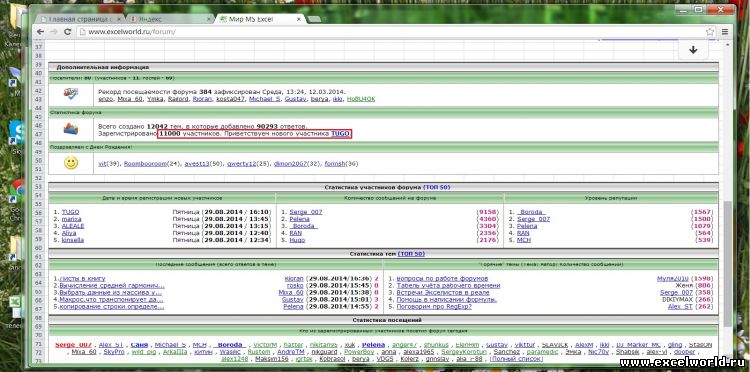Bookmark this page with the star icon
Viewport: 750px width, 372px height.
[x=710, y=32]
